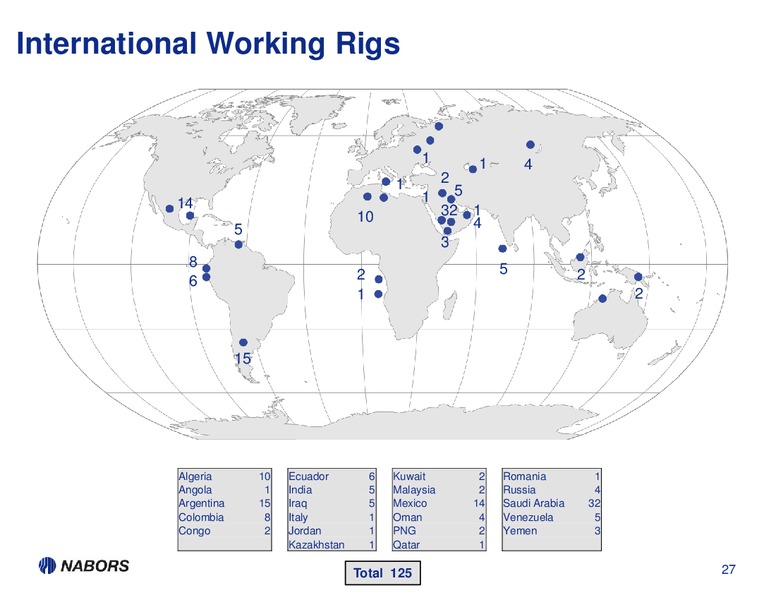Click the Iraq label in table
The image size is (776, 600).
pos(297,503)
